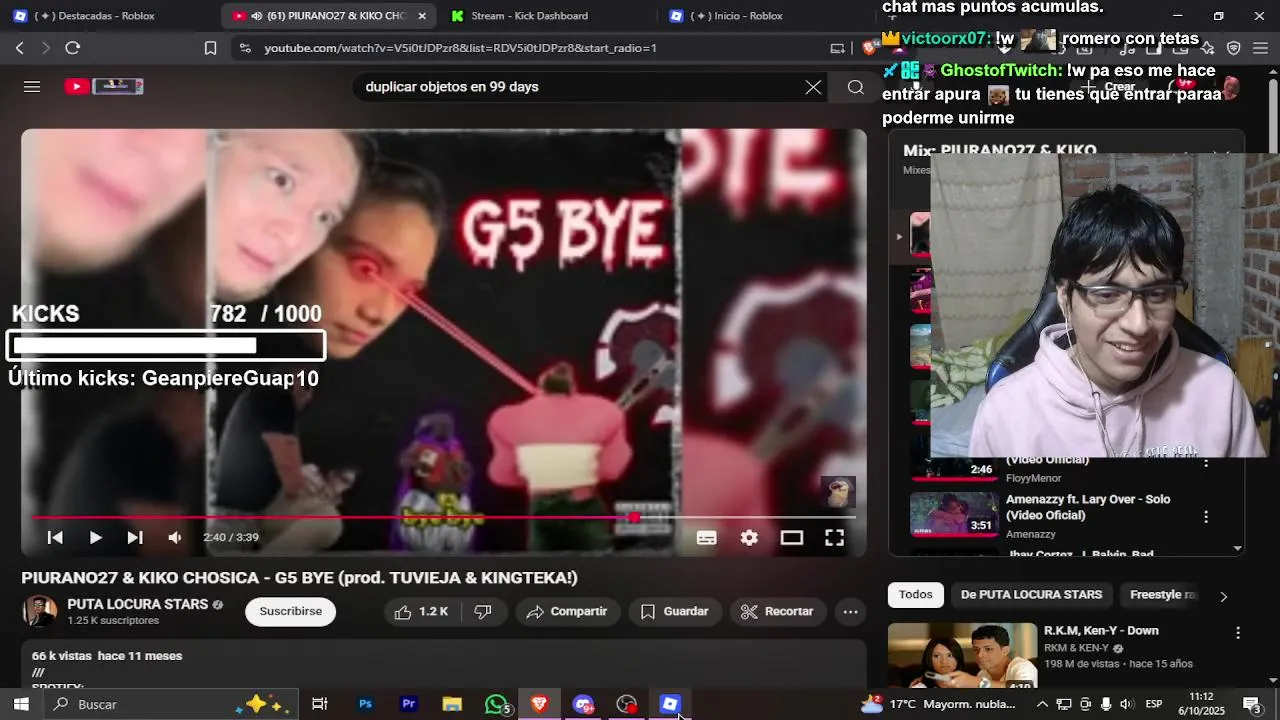Open WhatsApp from the taskbar
1280x720 pixels.
point(496,704)
